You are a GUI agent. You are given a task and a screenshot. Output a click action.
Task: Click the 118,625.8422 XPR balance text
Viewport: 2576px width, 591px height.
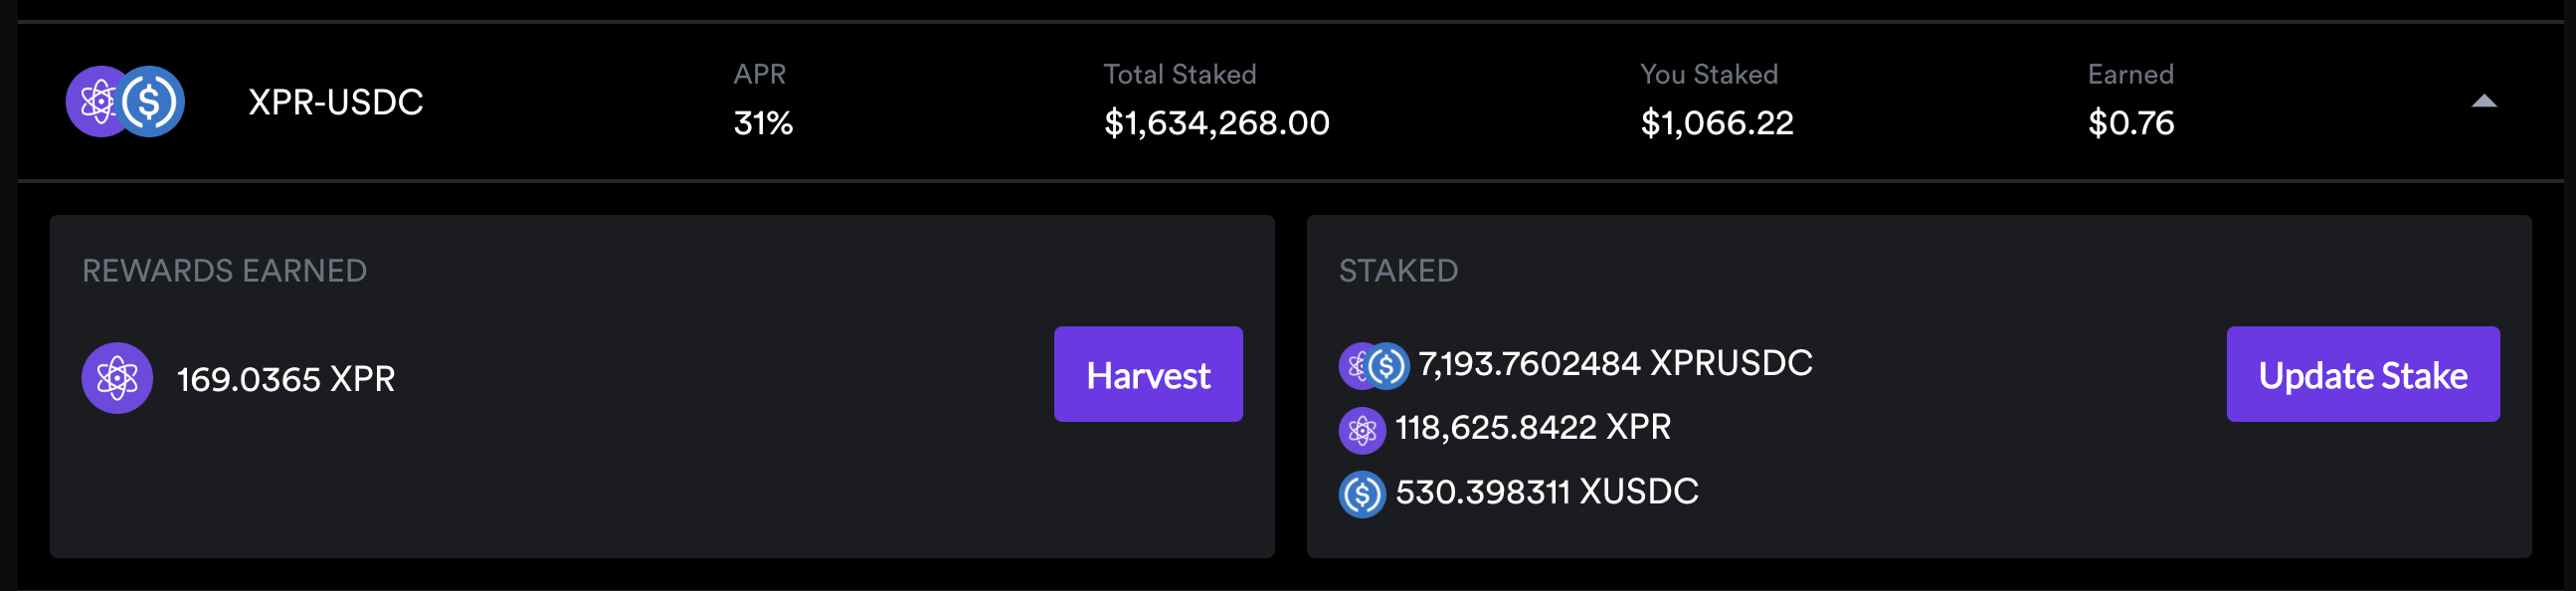point(1533,427)
